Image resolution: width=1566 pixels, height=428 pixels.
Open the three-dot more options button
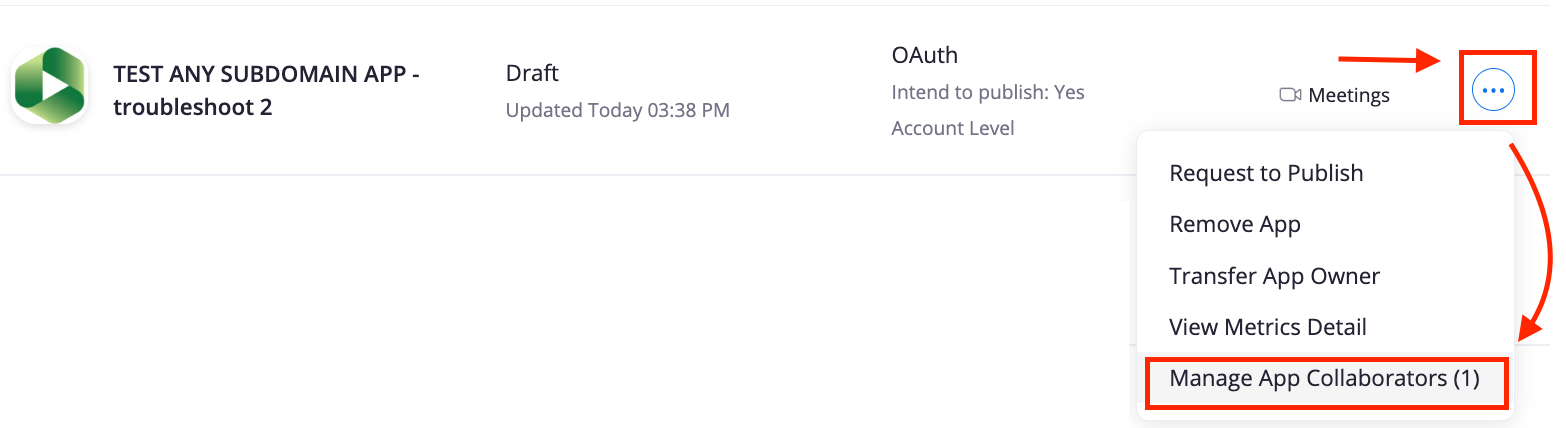(1493, 91)
